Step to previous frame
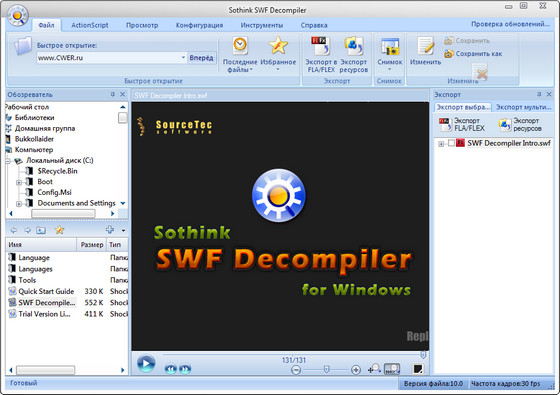The height and width of the screenshot is (395, 560). pyautogui.click(x=171, y=369)
